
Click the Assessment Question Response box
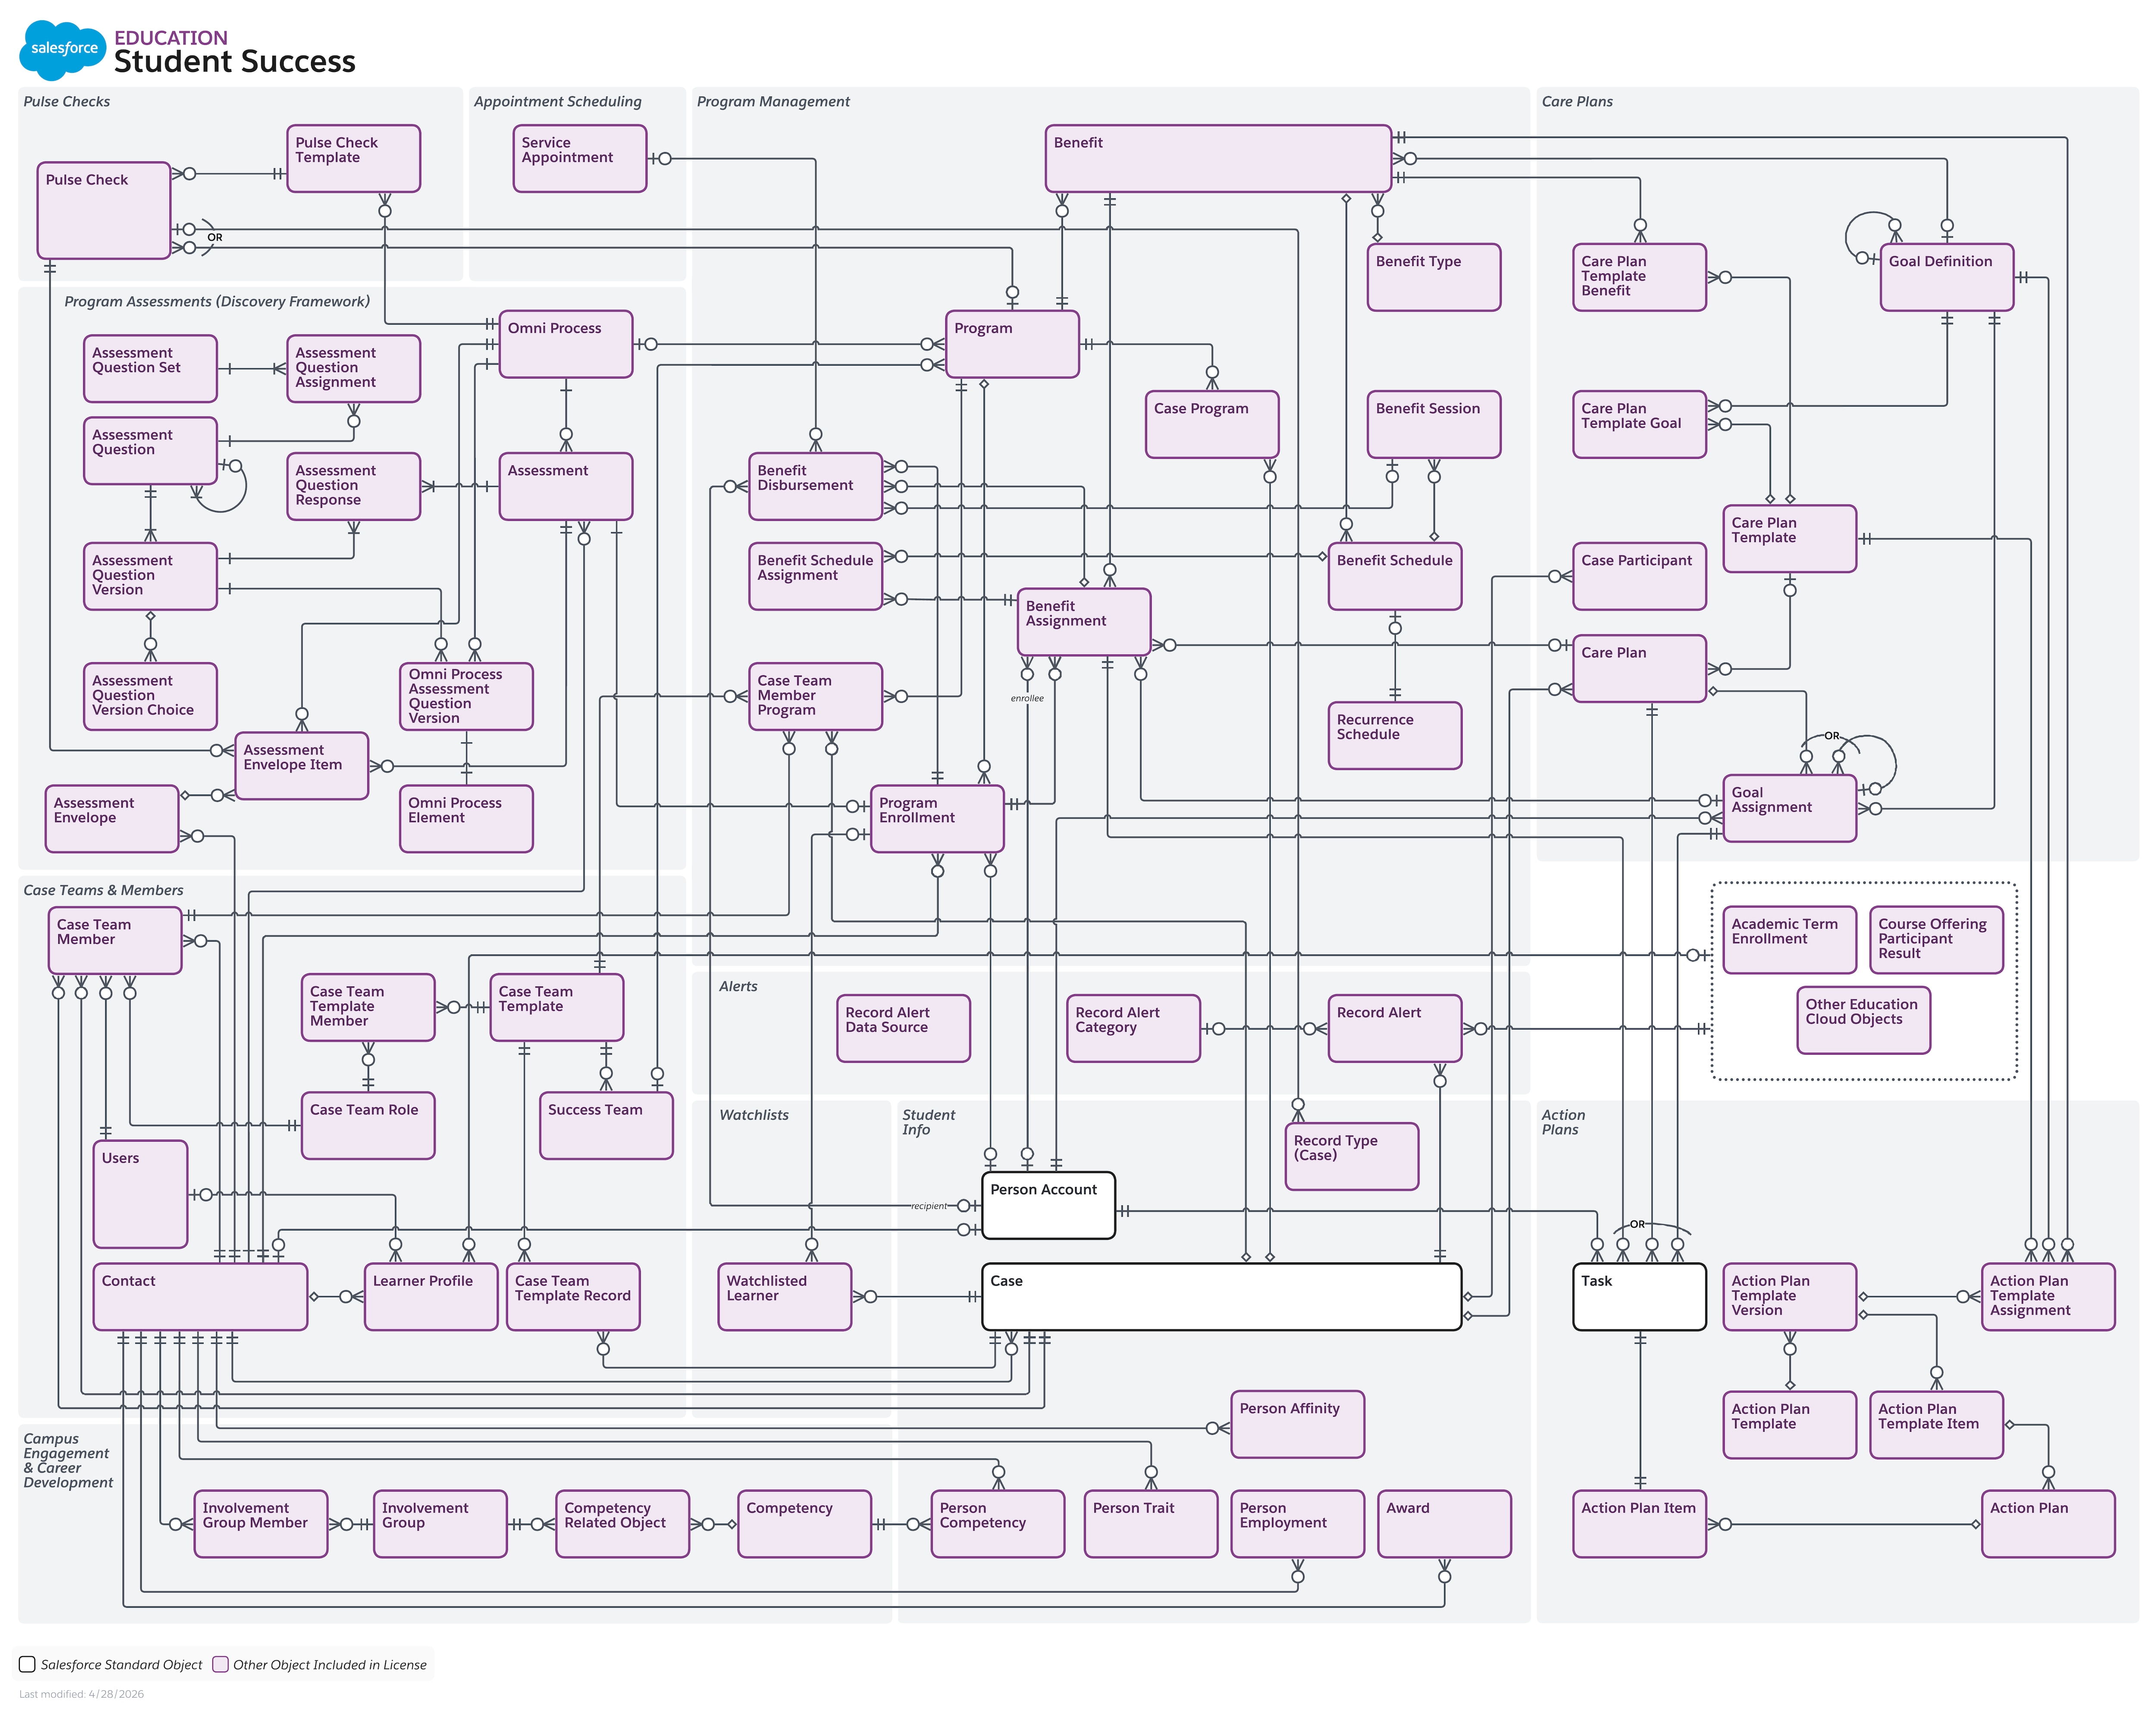353,486
